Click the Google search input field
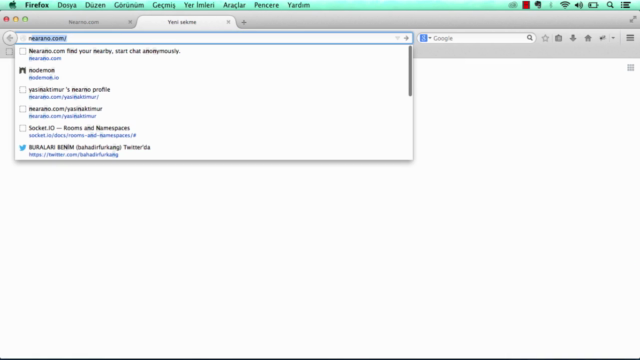Screen dimensions: 640x360 [x=478, y=38]
